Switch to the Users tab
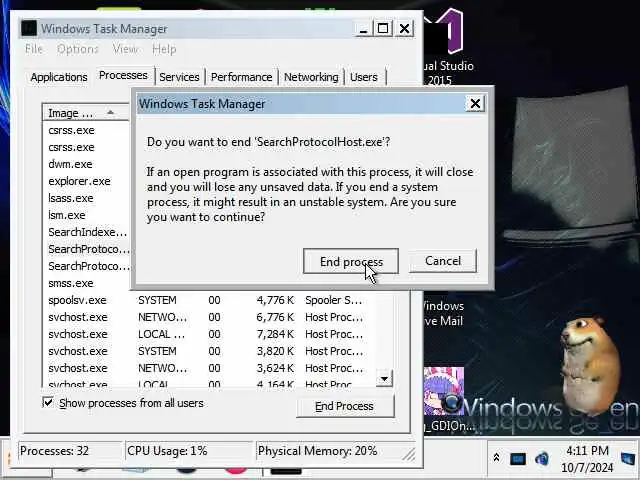 point(364,77)
